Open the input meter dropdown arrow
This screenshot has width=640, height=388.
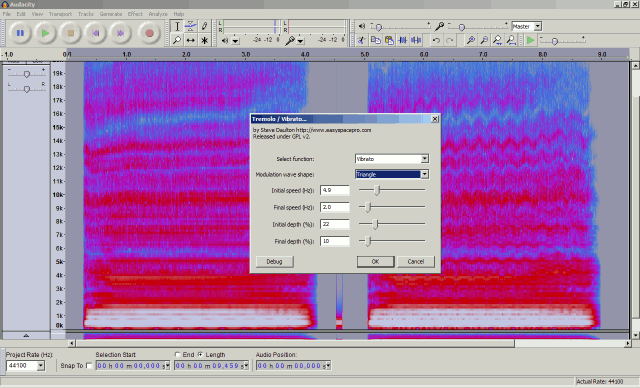tap(300, 41)
